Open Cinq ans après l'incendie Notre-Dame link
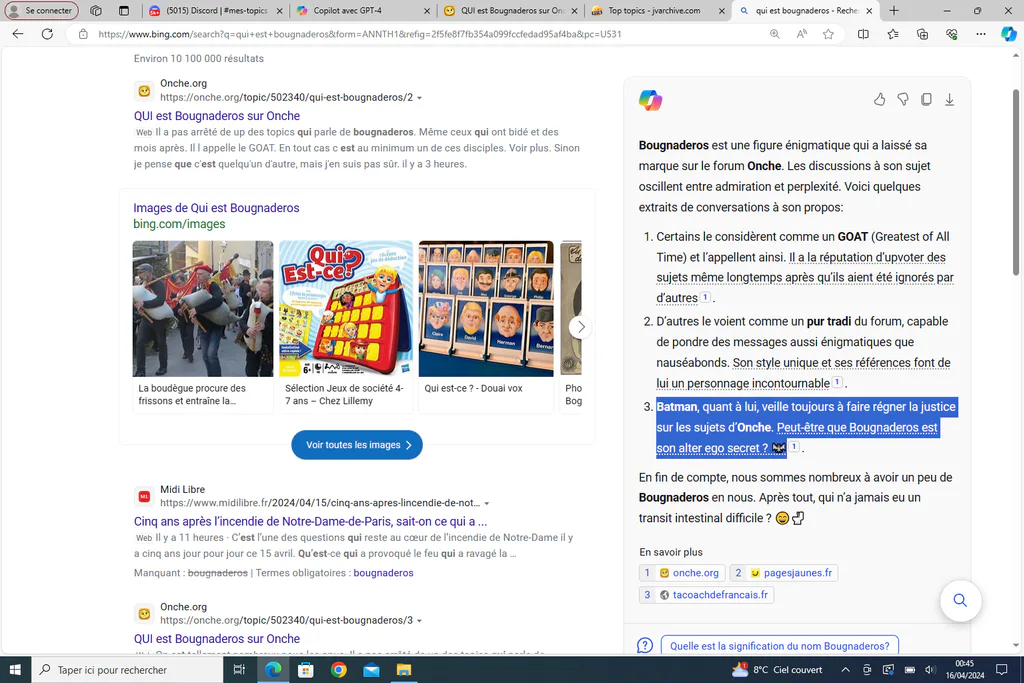 (x=310, y=522)
